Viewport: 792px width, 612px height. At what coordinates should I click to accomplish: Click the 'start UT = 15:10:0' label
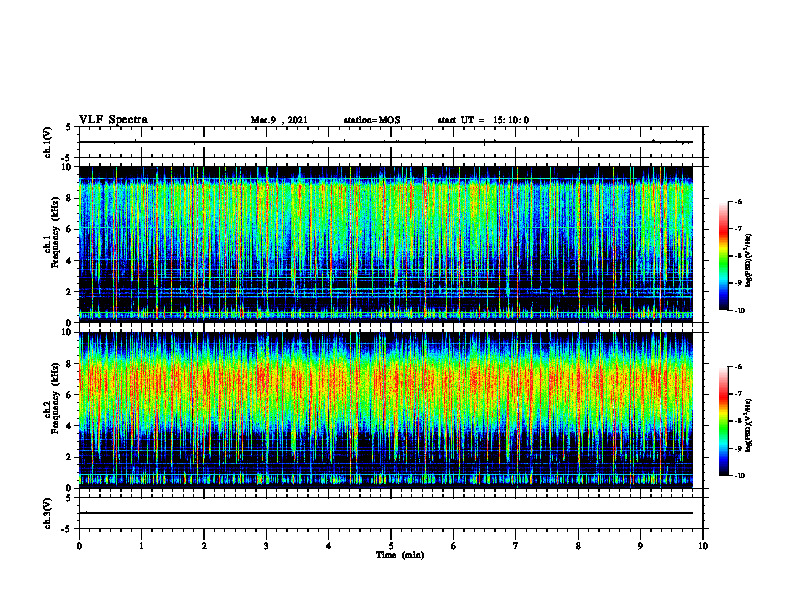coord(483,120)
